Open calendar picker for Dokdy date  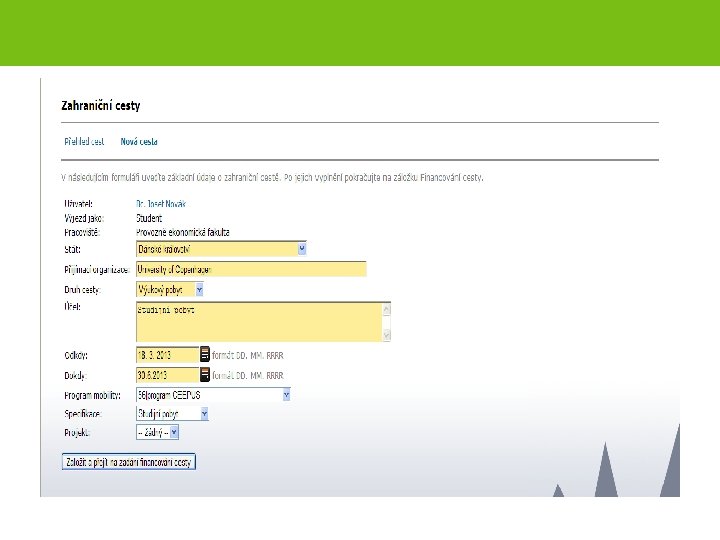[205, 375]
